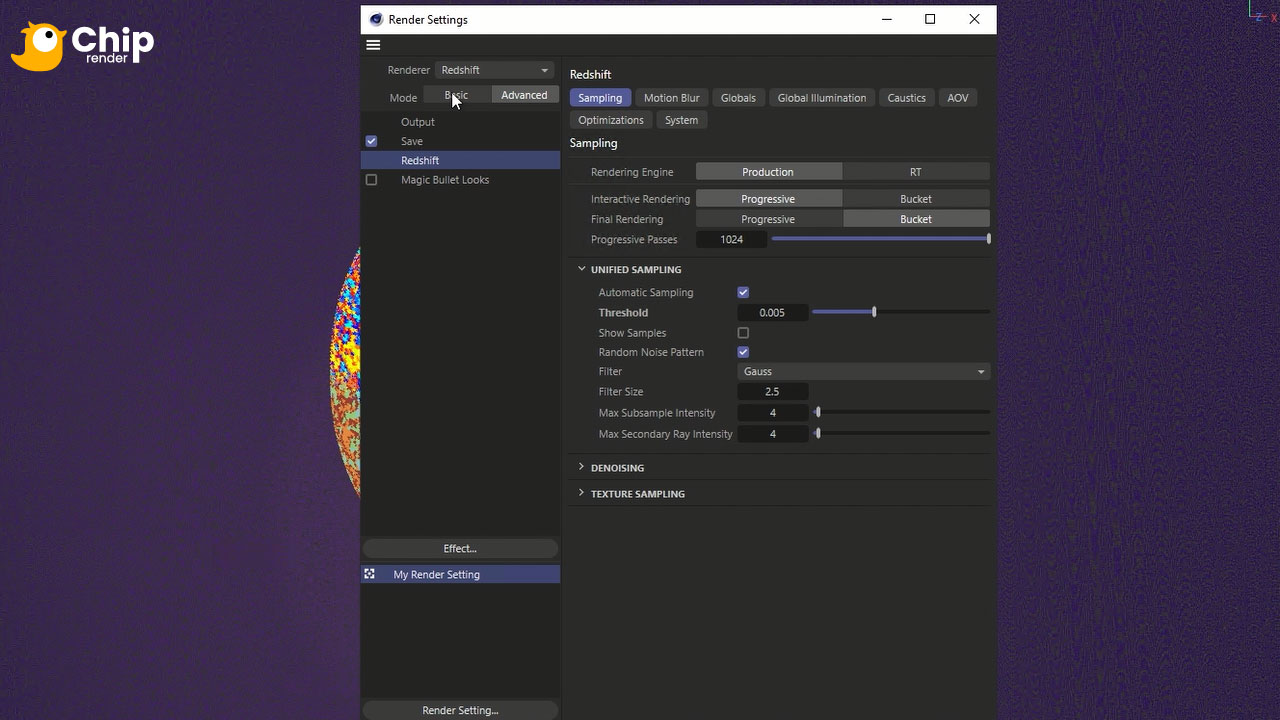Click the Max Subsample Intensity slider
Image resolution: width=1280 pixels, height=720 pixels.
pos(902,412)
